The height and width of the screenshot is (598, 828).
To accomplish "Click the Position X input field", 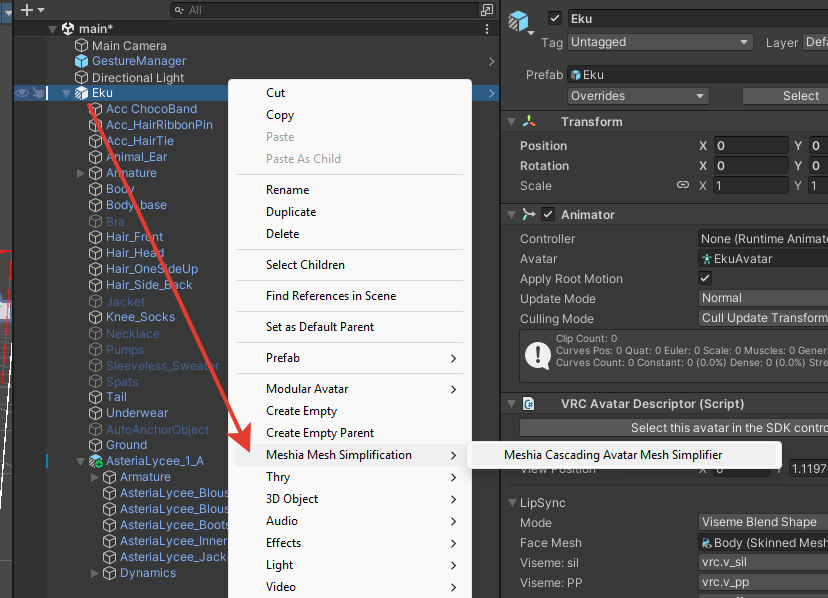I will click(x=750, y=146).
